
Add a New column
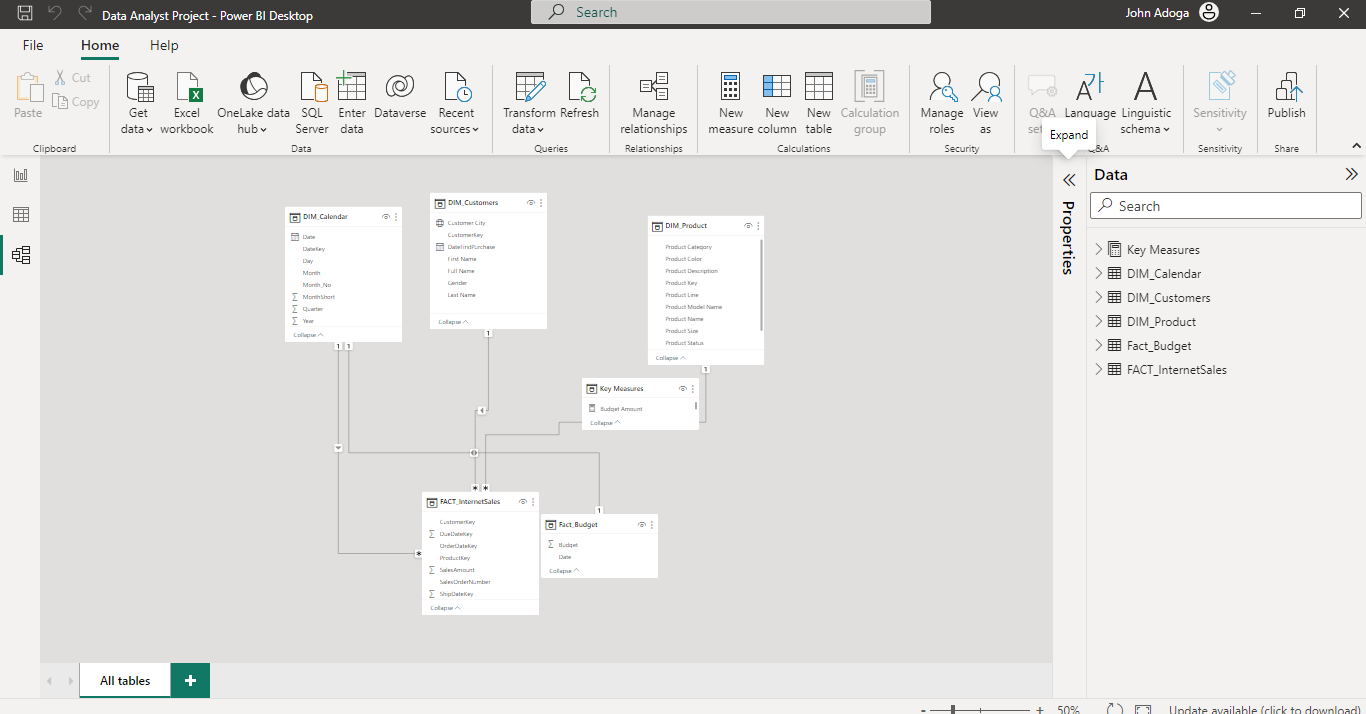777,103
